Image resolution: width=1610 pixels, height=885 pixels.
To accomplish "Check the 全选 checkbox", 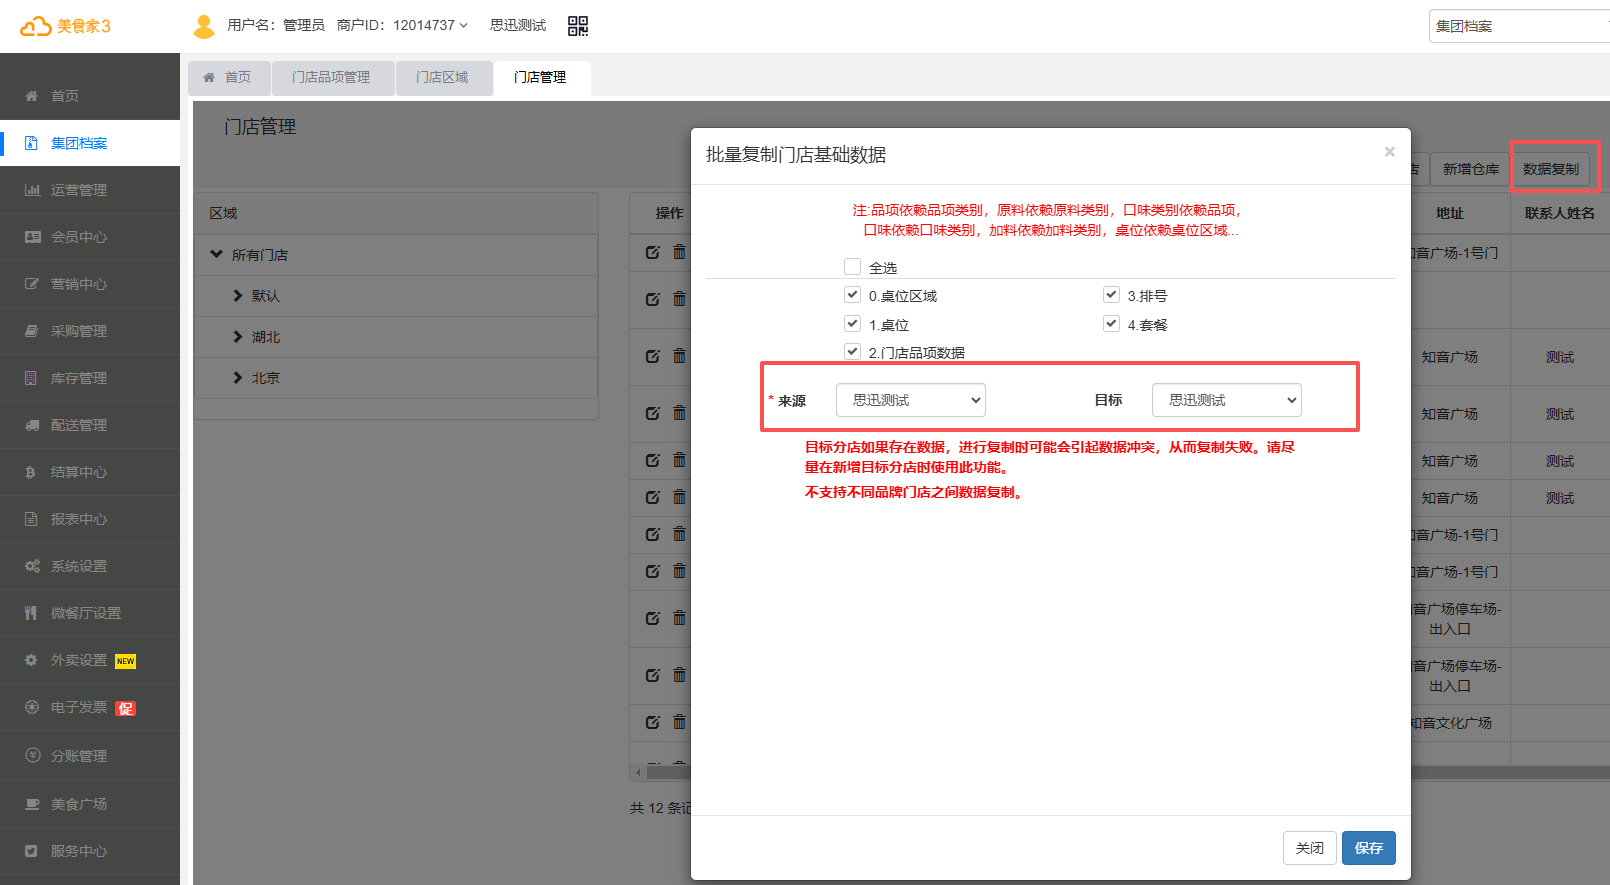I will click(x=852, y=267).
